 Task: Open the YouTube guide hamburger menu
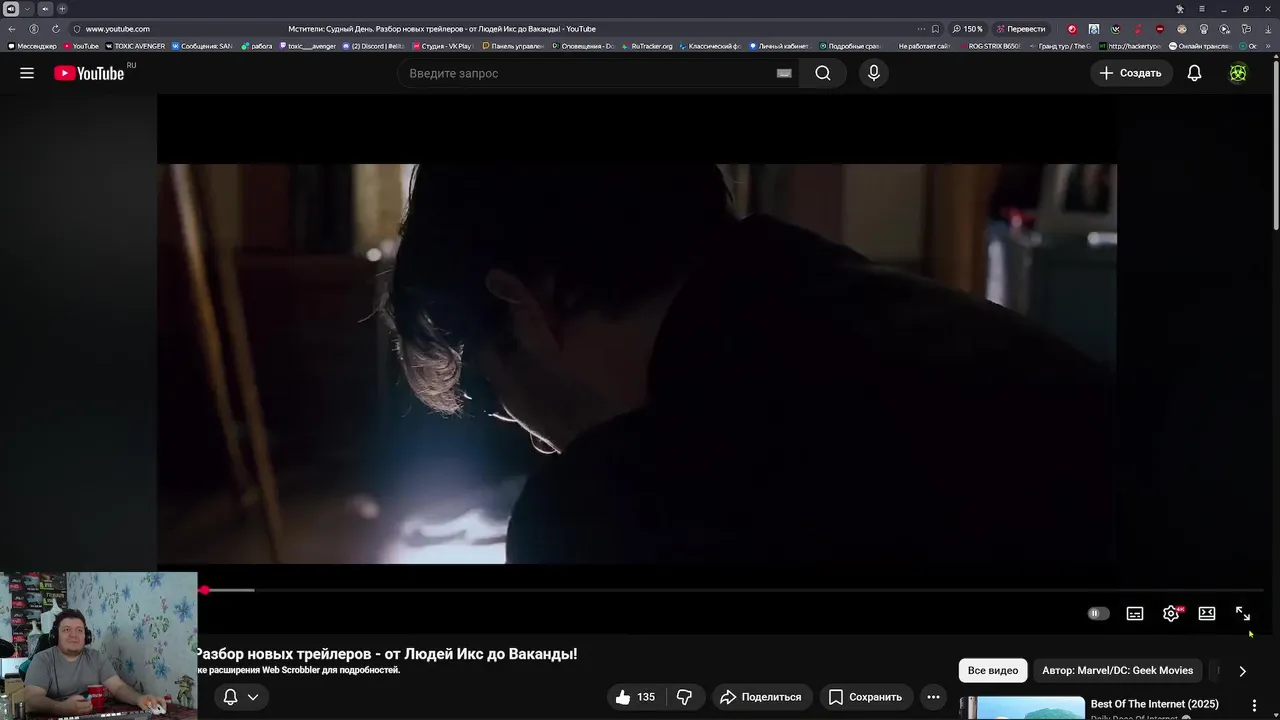[x=27, y=73]
